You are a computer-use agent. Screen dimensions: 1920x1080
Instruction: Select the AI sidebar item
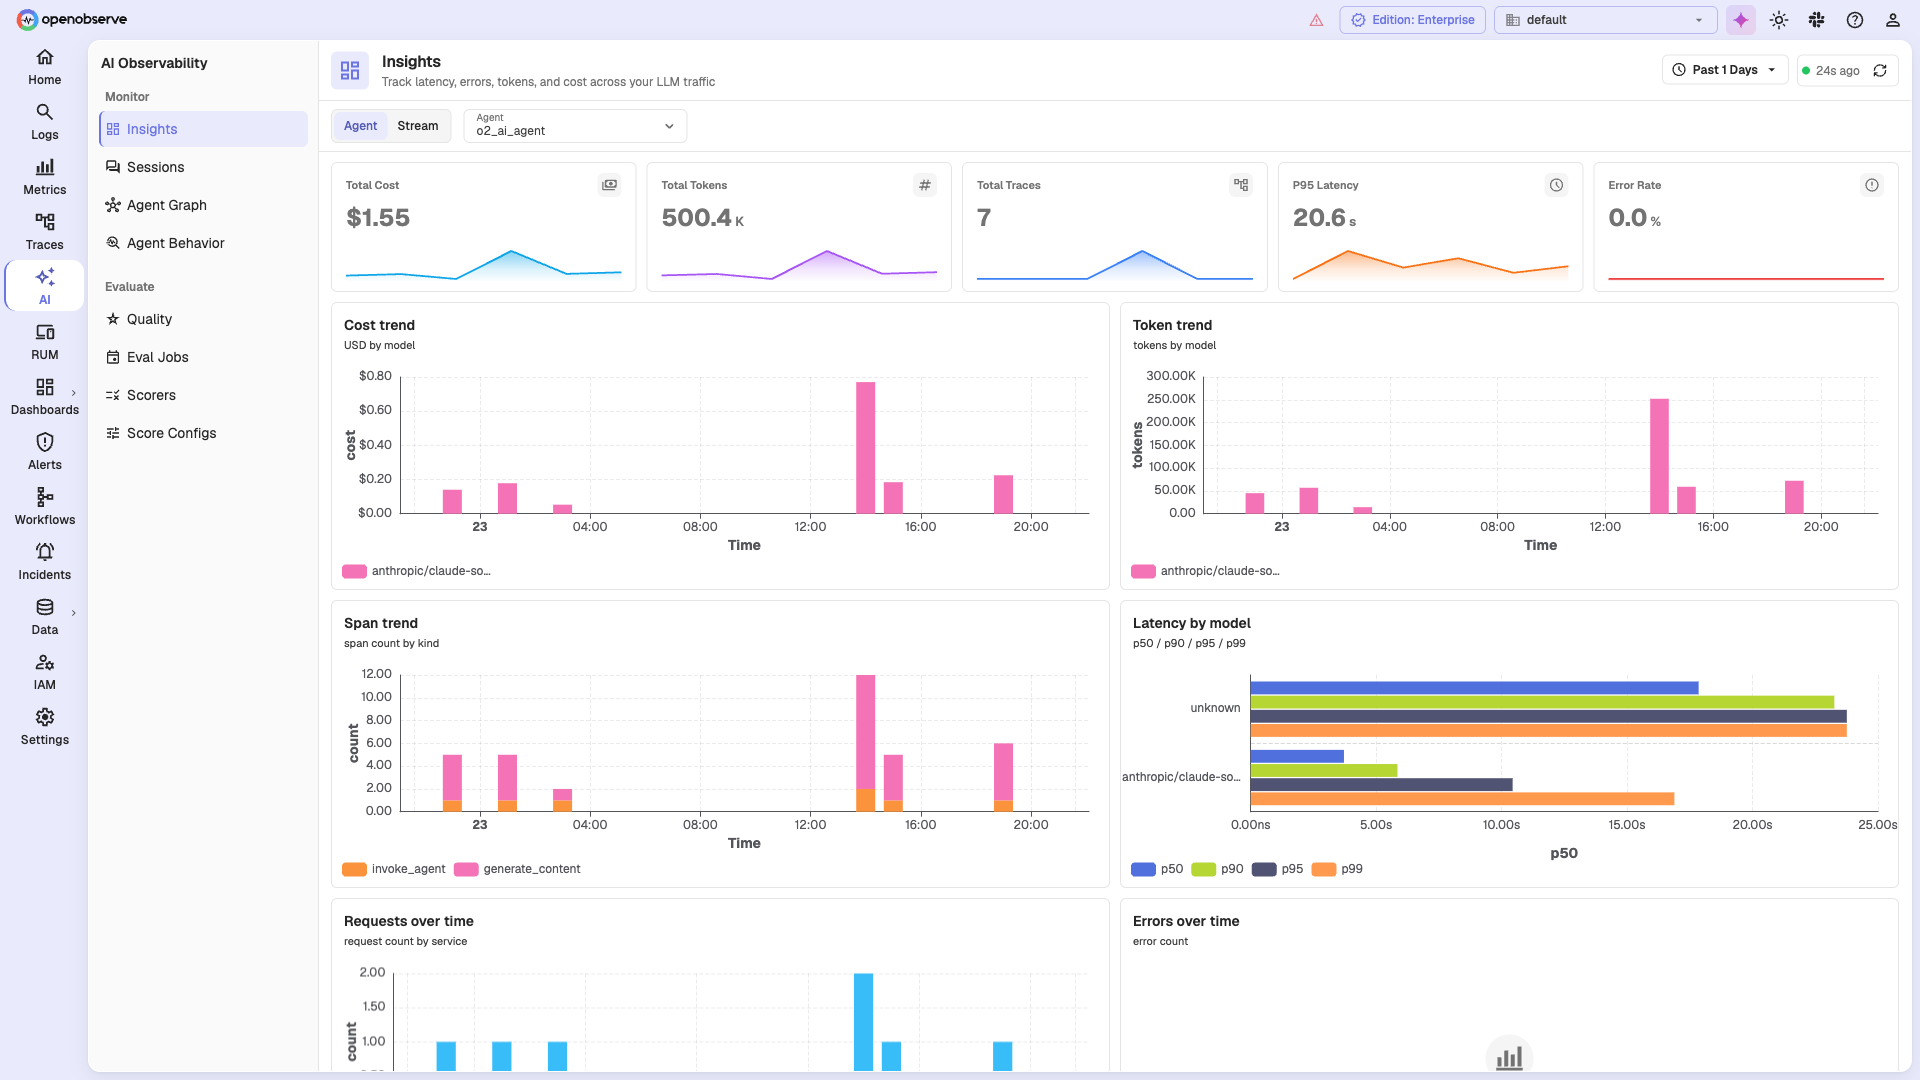44,287
